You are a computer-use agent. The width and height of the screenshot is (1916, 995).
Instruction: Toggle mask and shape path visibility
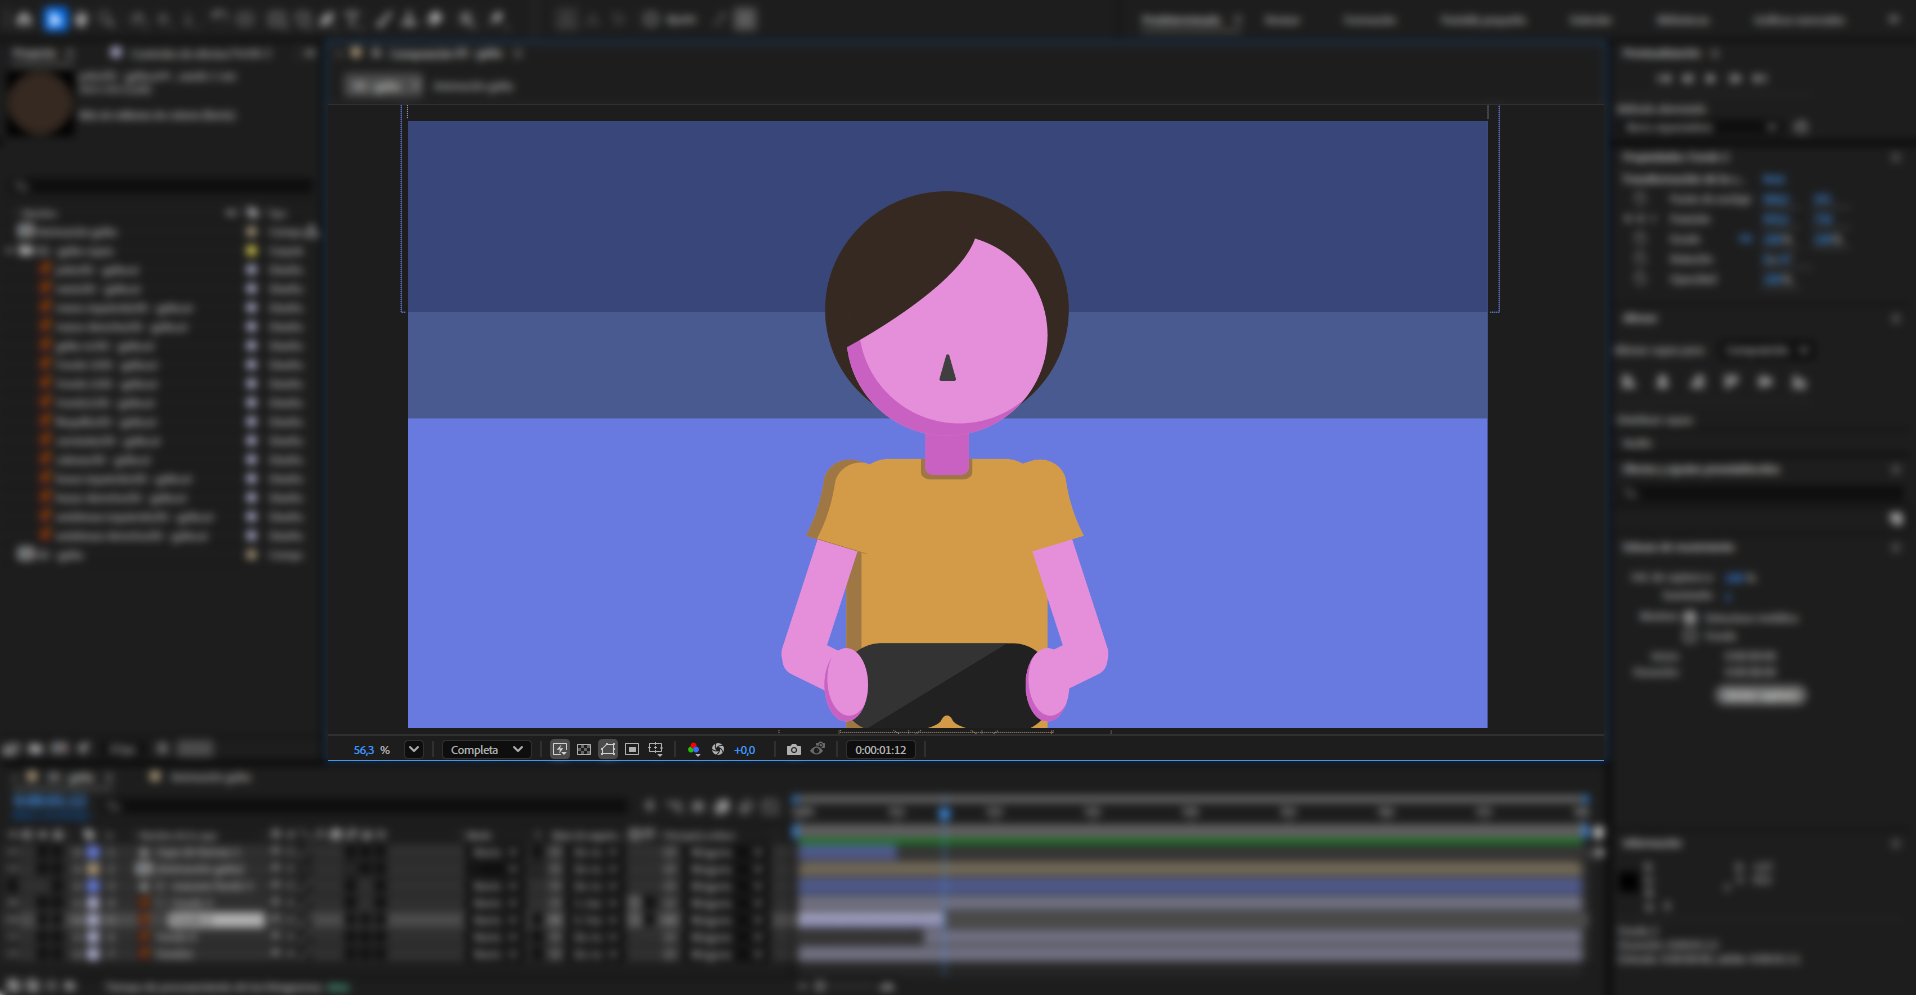608,749
